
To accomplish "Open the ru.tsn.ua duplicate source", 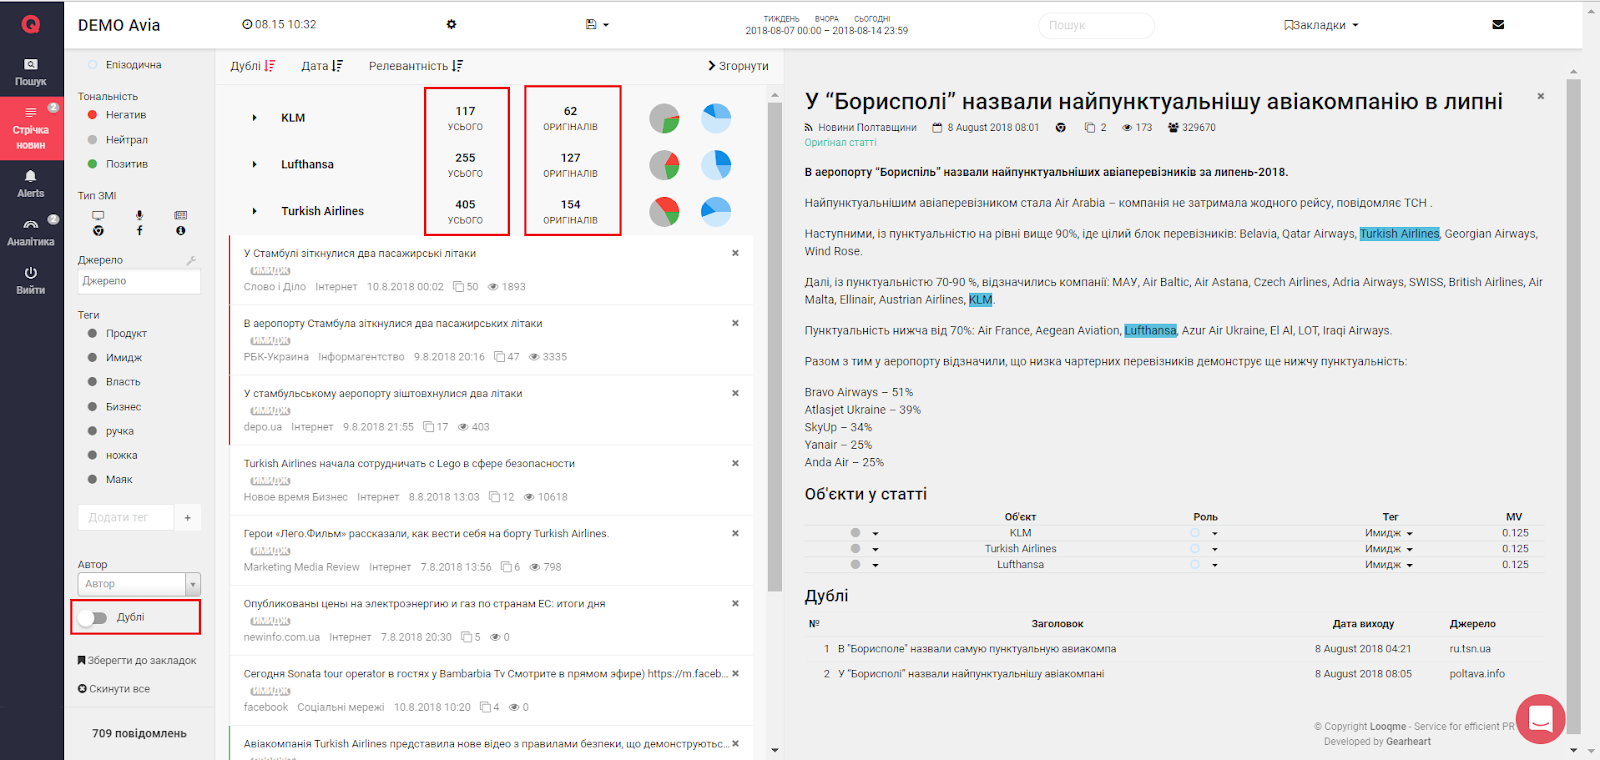I will [x=1470, y=649].
